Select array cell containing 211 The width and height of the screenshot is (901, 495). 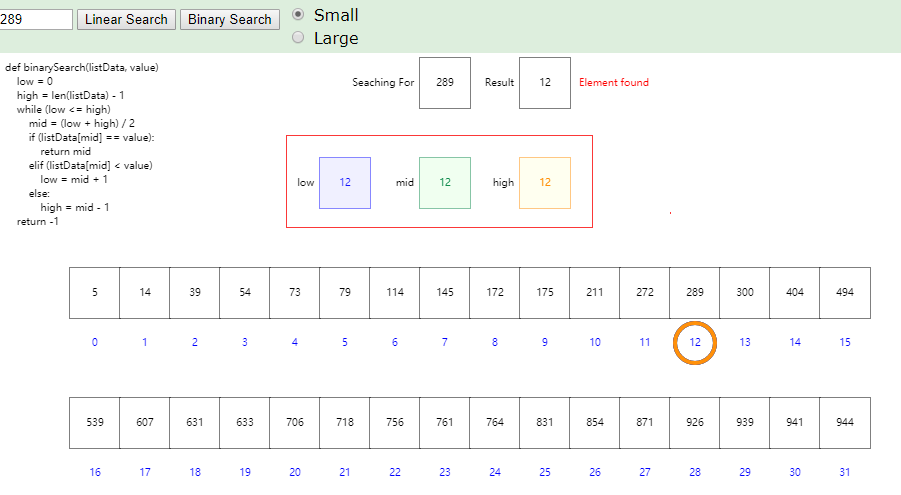click(x=595, y=293)
